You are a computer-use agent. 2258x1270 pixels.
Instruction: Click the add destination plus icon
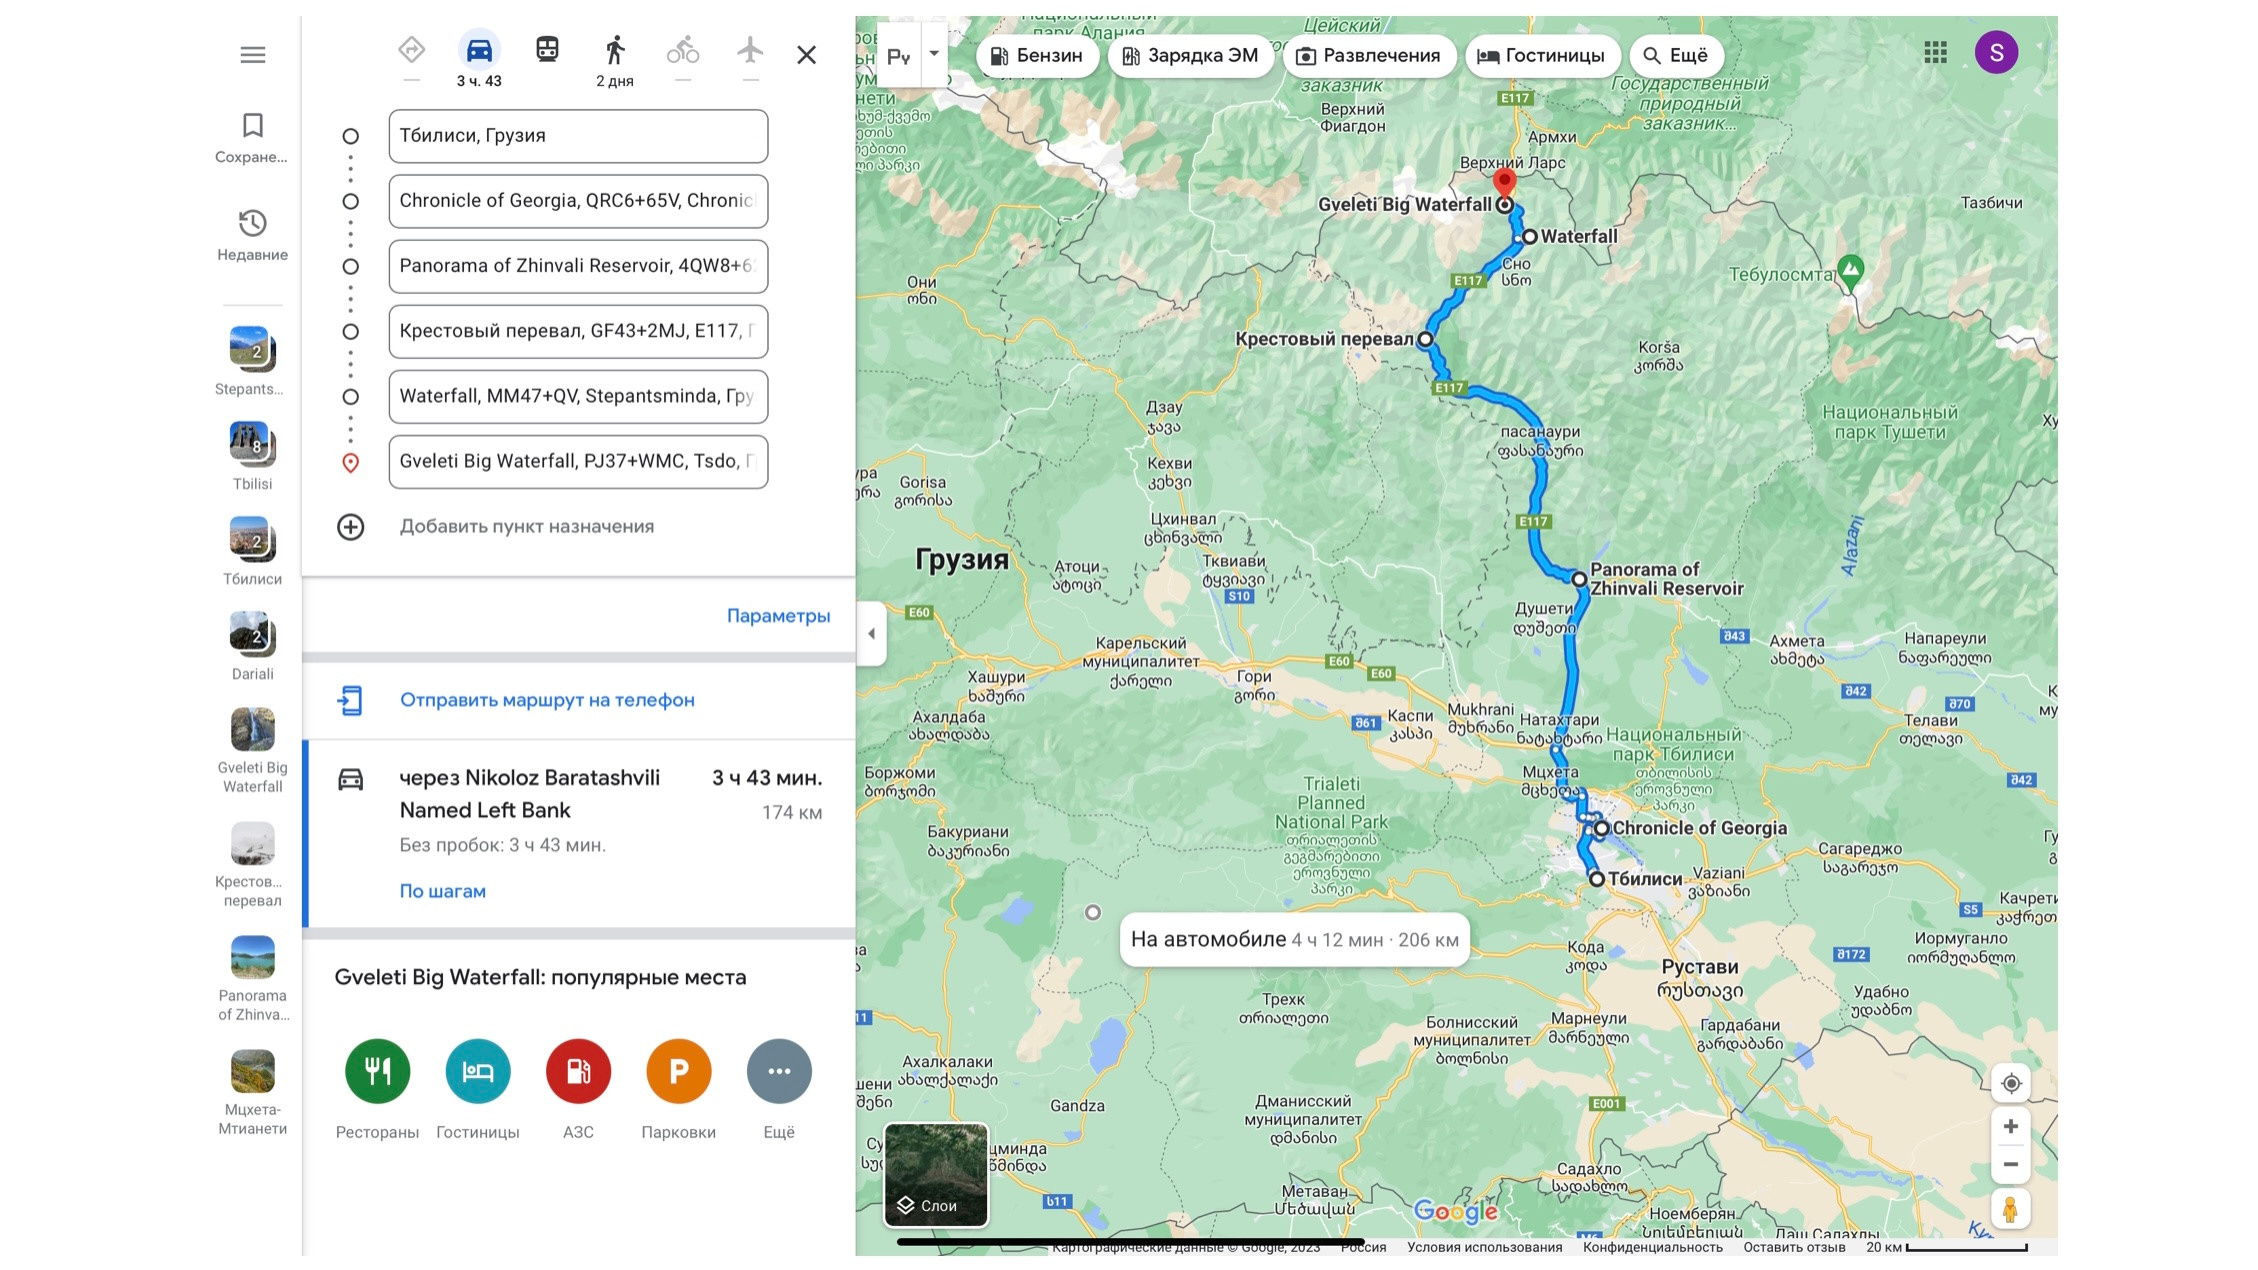[x=351, y=527]
